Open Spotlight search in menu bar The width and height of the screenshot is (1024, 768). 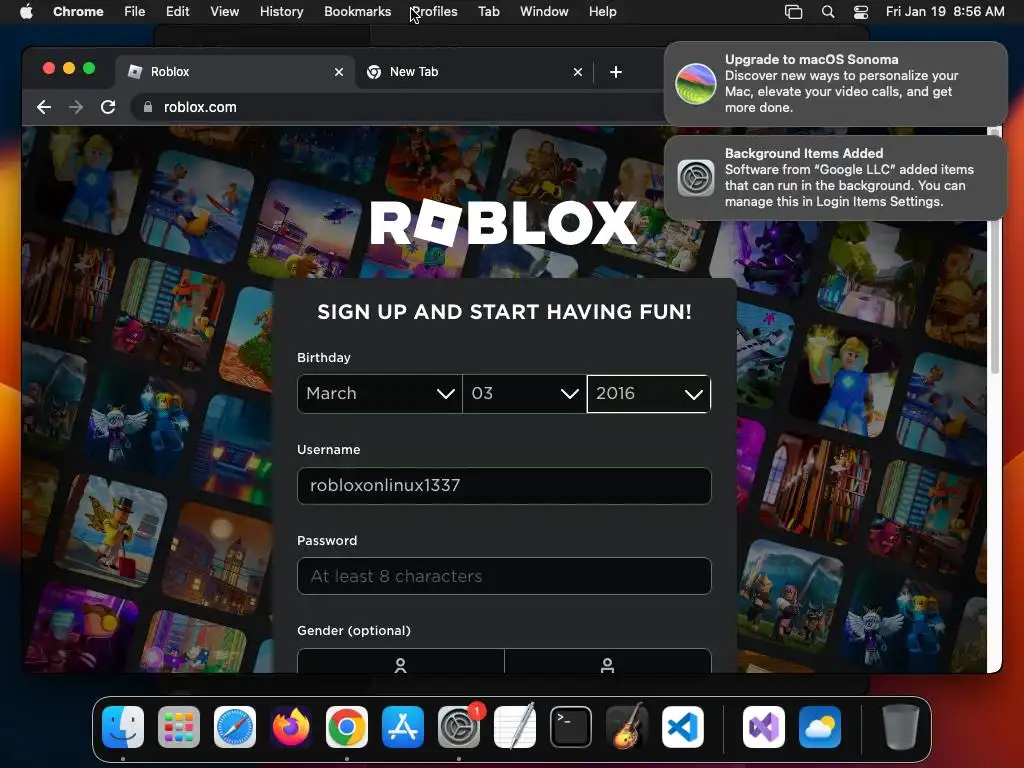tap(827, 12)
